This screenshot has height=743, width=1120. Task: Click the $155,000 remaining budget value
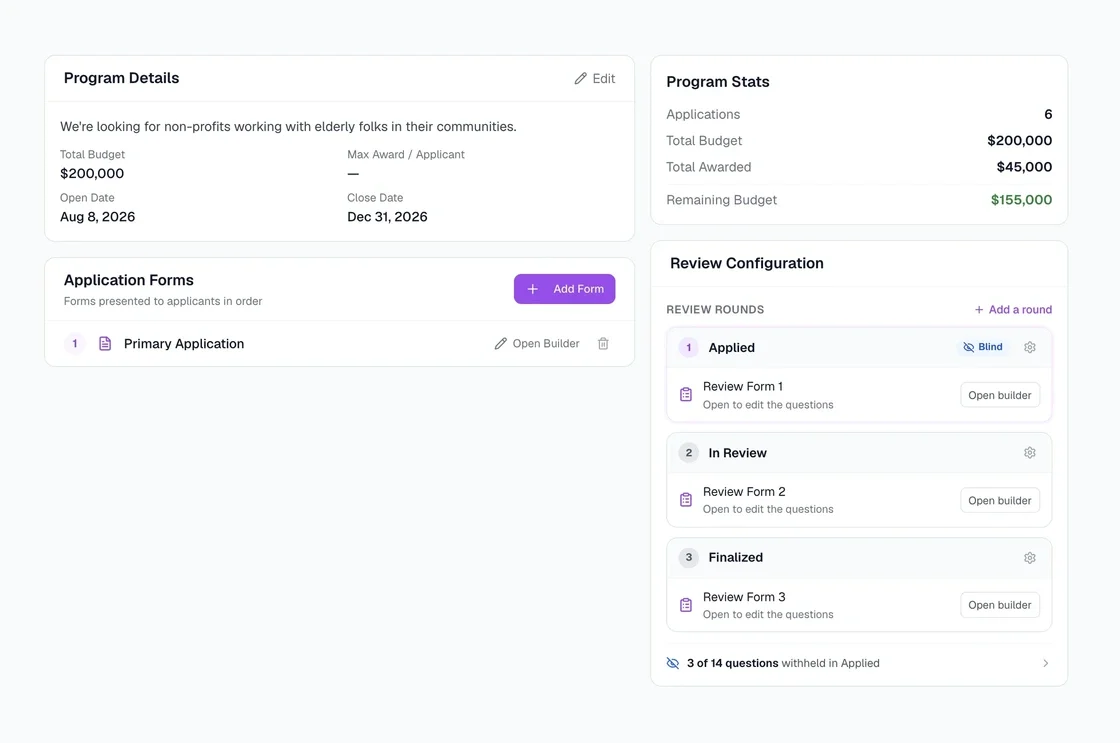click(1021, 200)
